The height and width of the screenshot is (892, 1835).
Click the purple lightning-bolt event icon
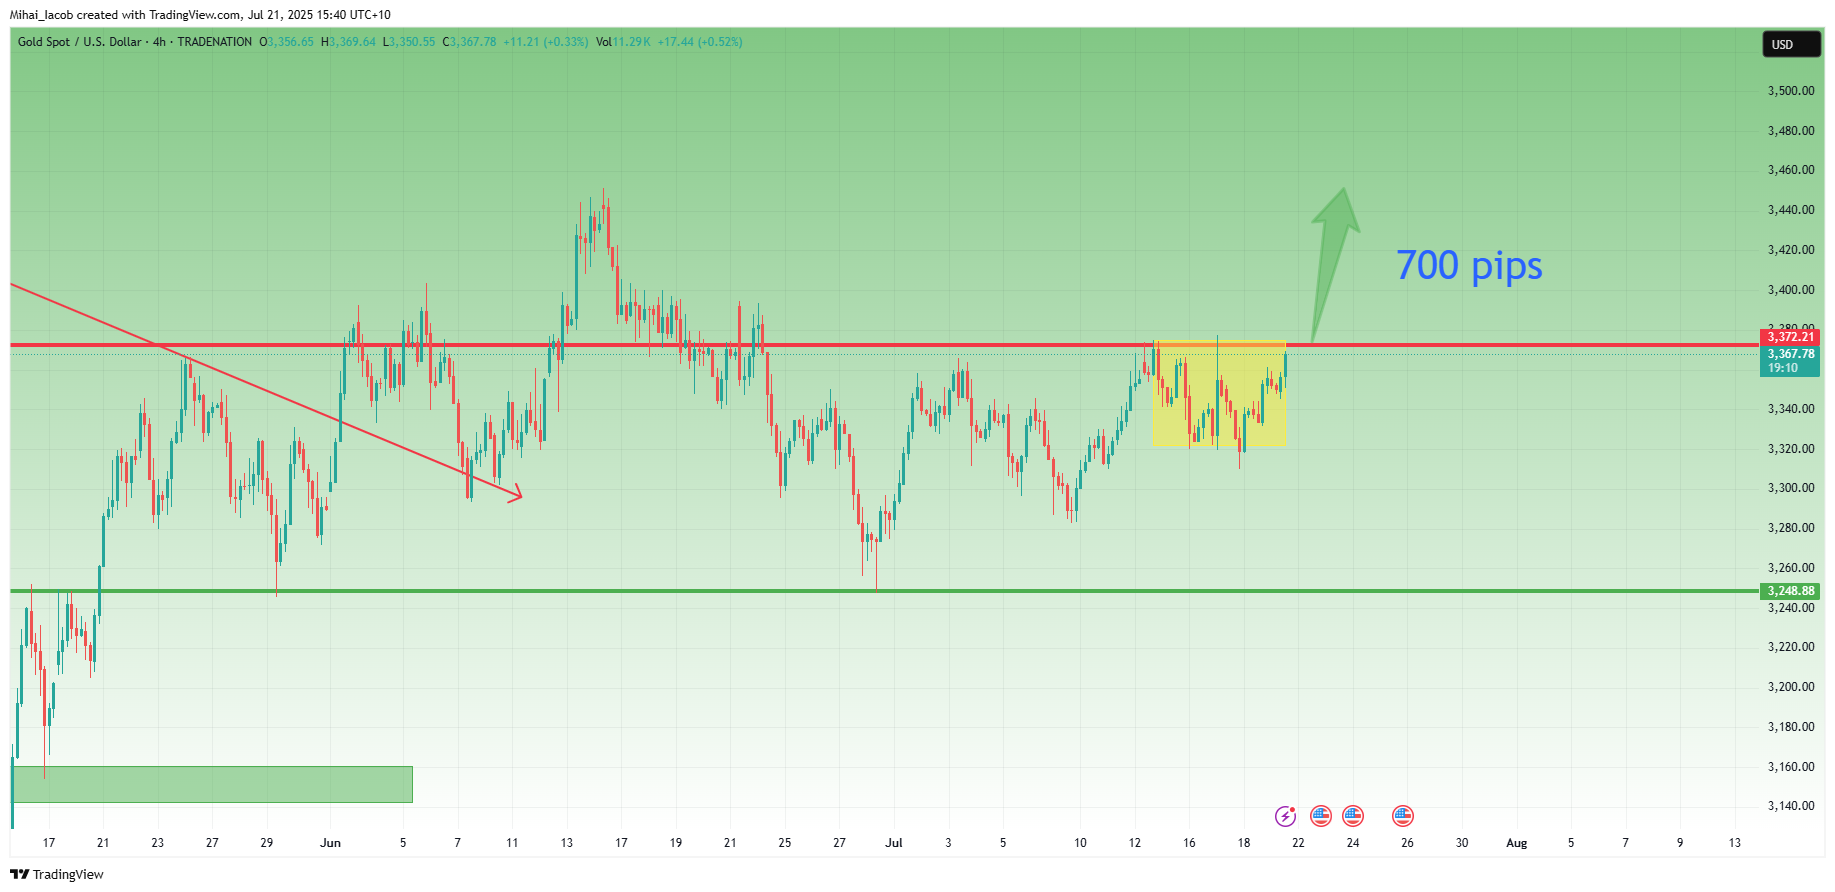(1285, 816)
